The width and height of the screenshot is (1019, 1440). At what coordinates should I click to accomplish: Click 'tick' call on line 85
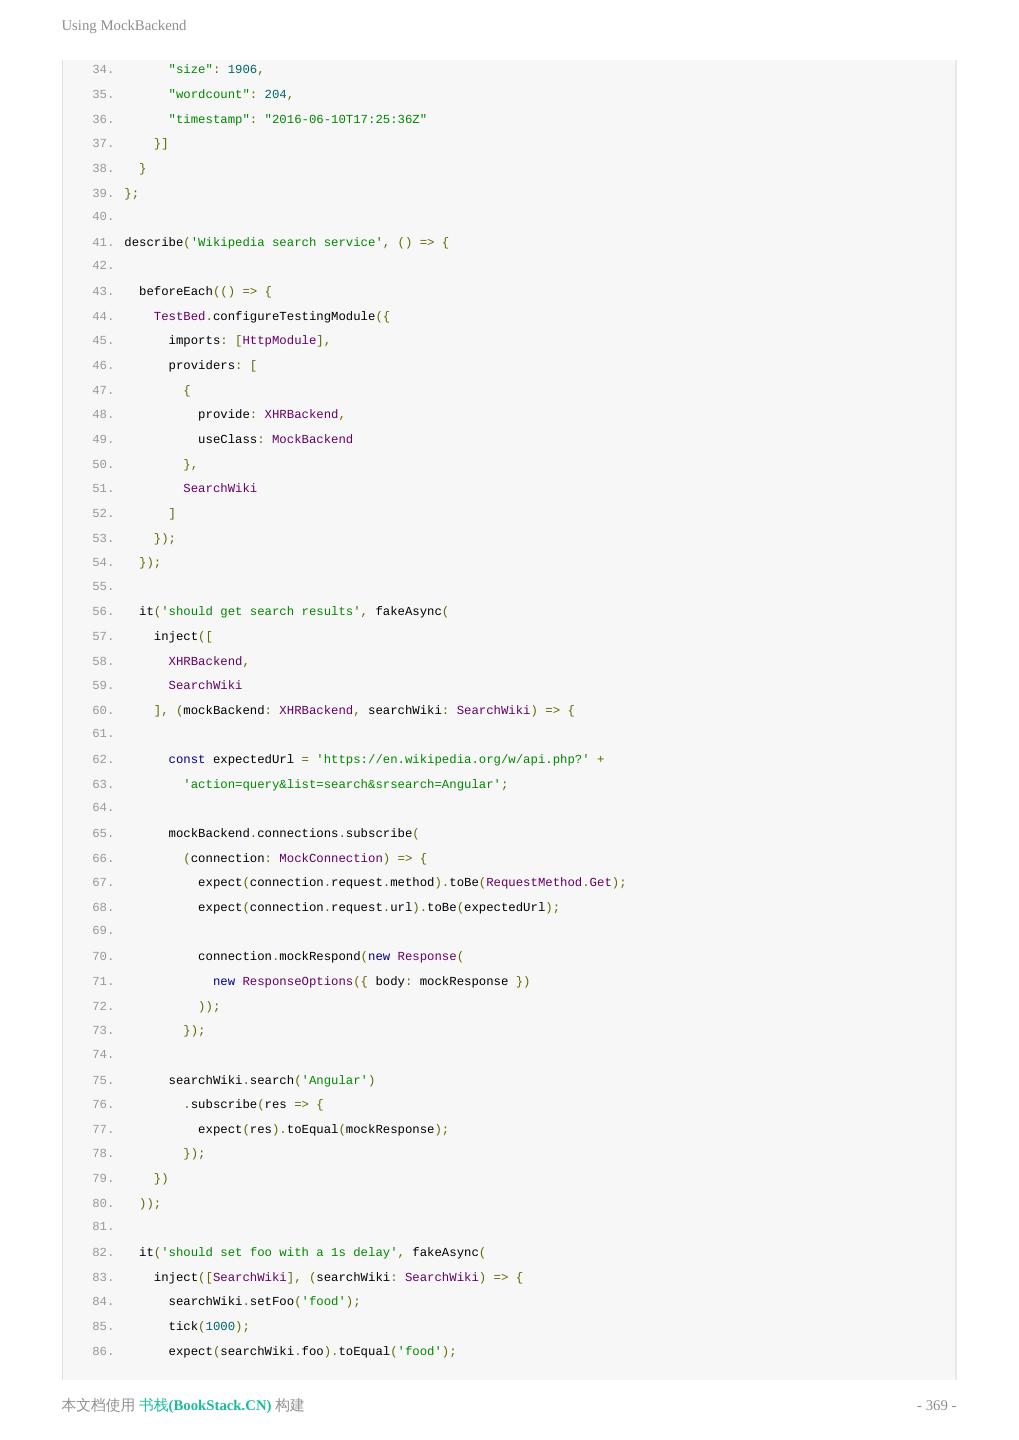(183, 1327)
